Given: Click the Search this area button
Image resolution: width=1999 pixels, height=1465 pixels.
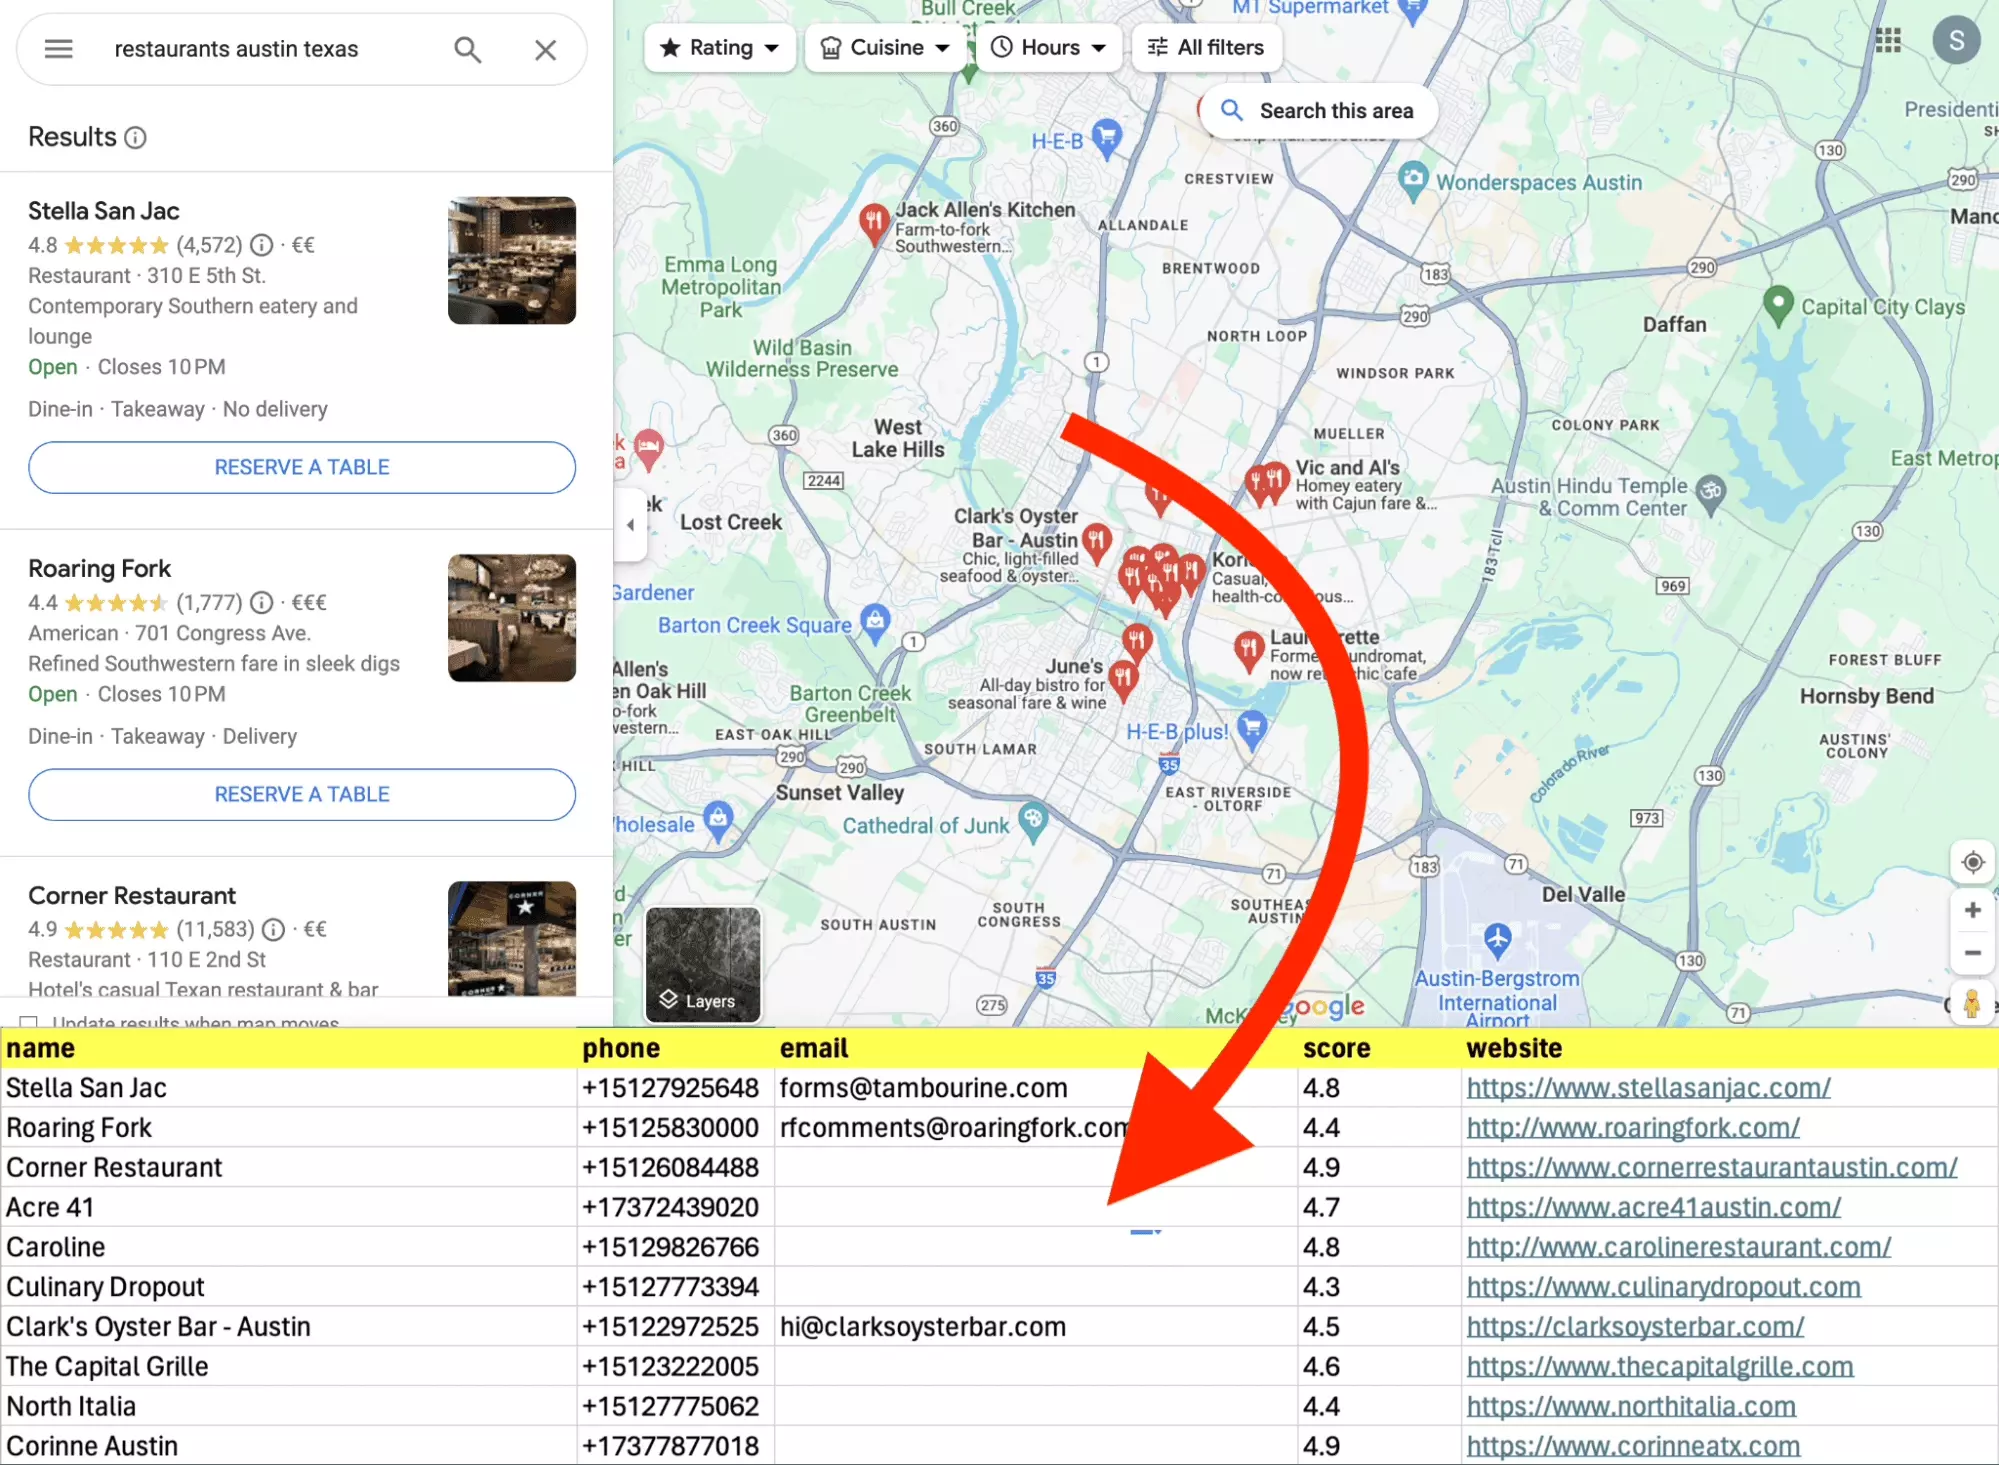Looking at the screenshot, I should pyautogui.click(x=1317, y=110).
